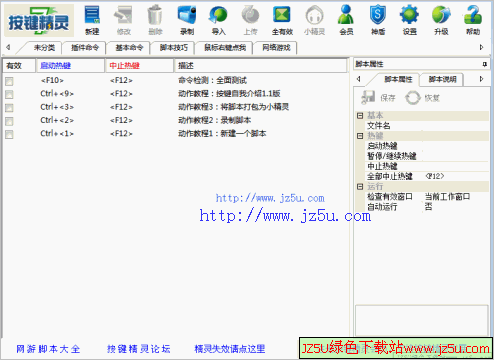Click the Ctrl+<9> start hotkey cell

[x=57, y=94]
